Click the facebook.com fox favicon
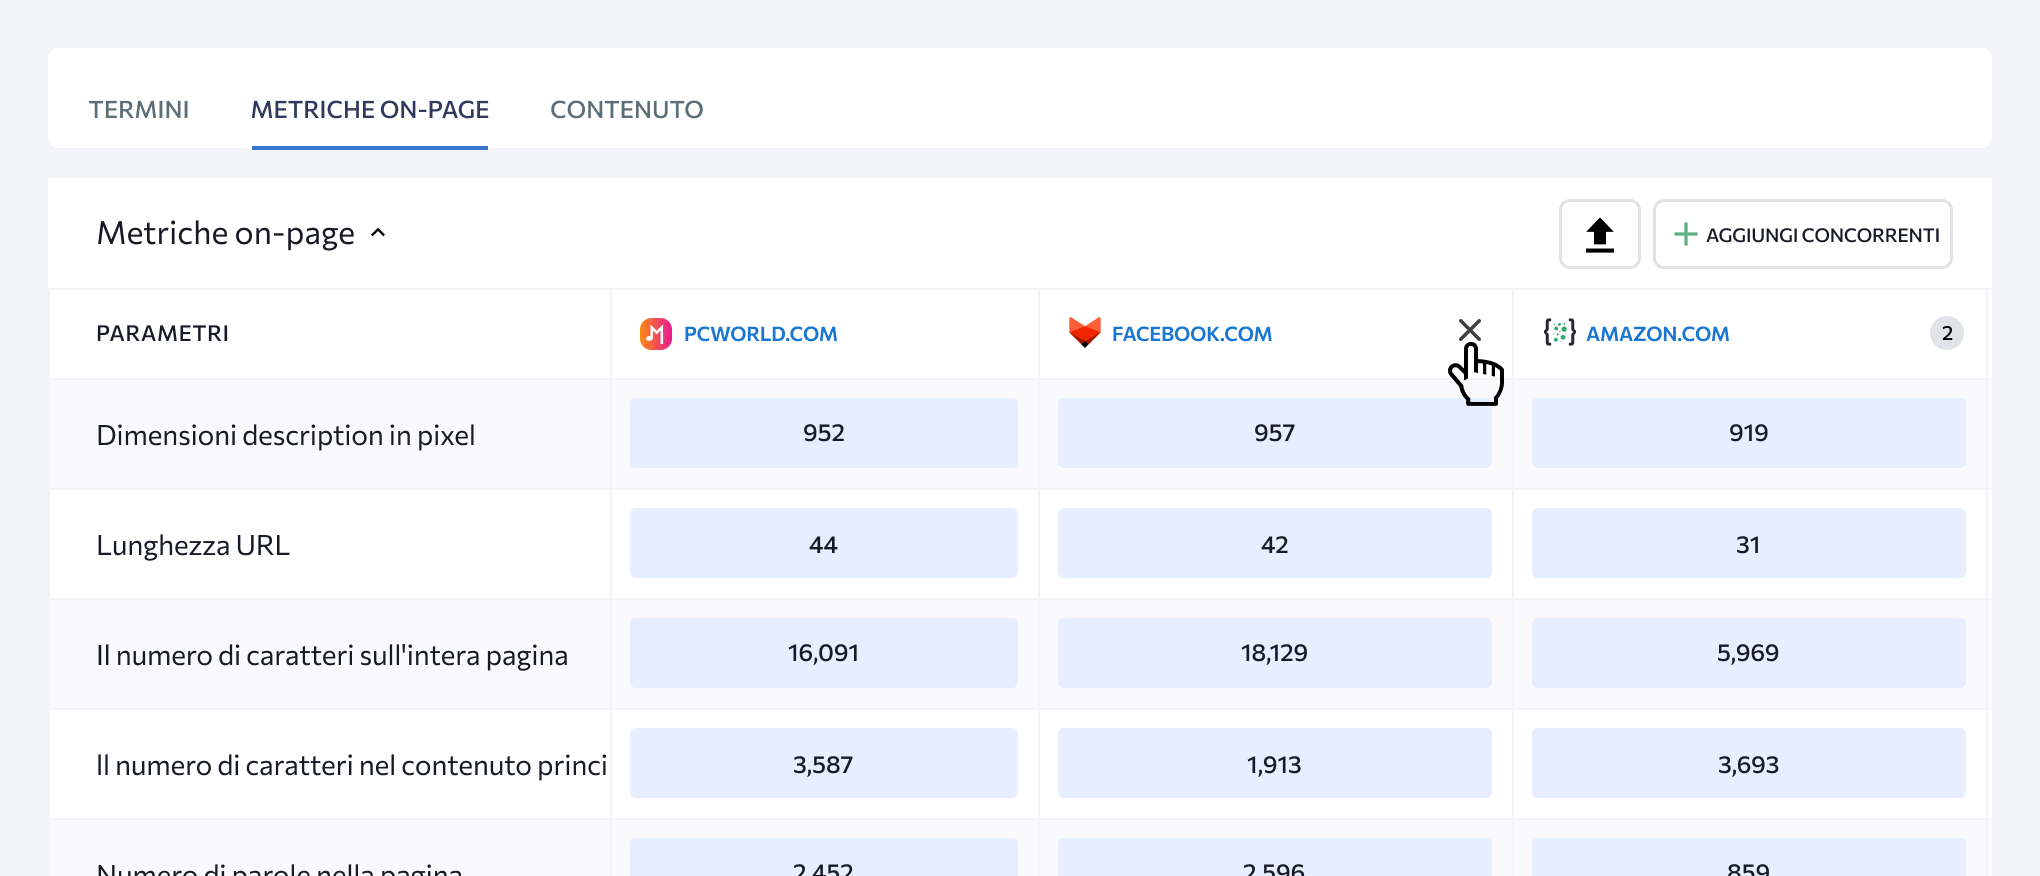The image size is (2040, 876). (1084, 332)
